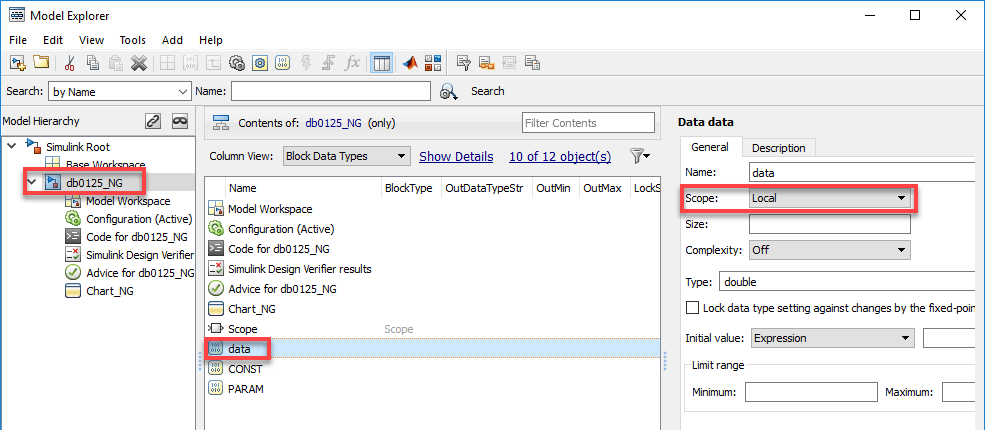
Task: Open the Tools menu
Action: point(133,40)
